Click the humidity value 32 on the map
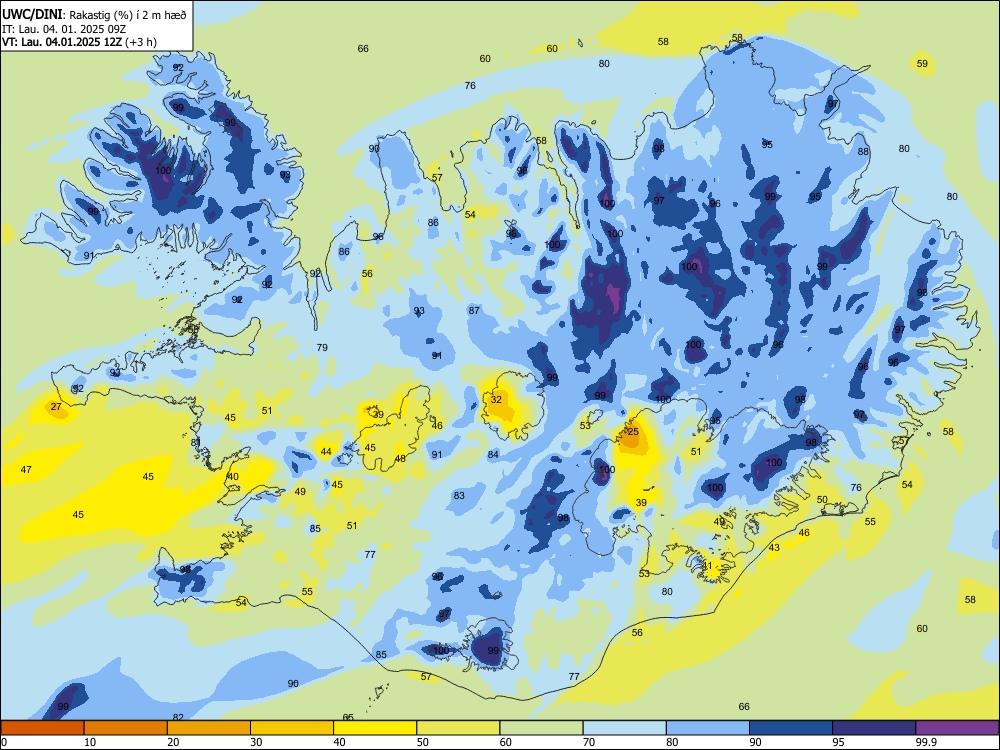This screenshot has width=1000, height=750. [x=496, y=400]
